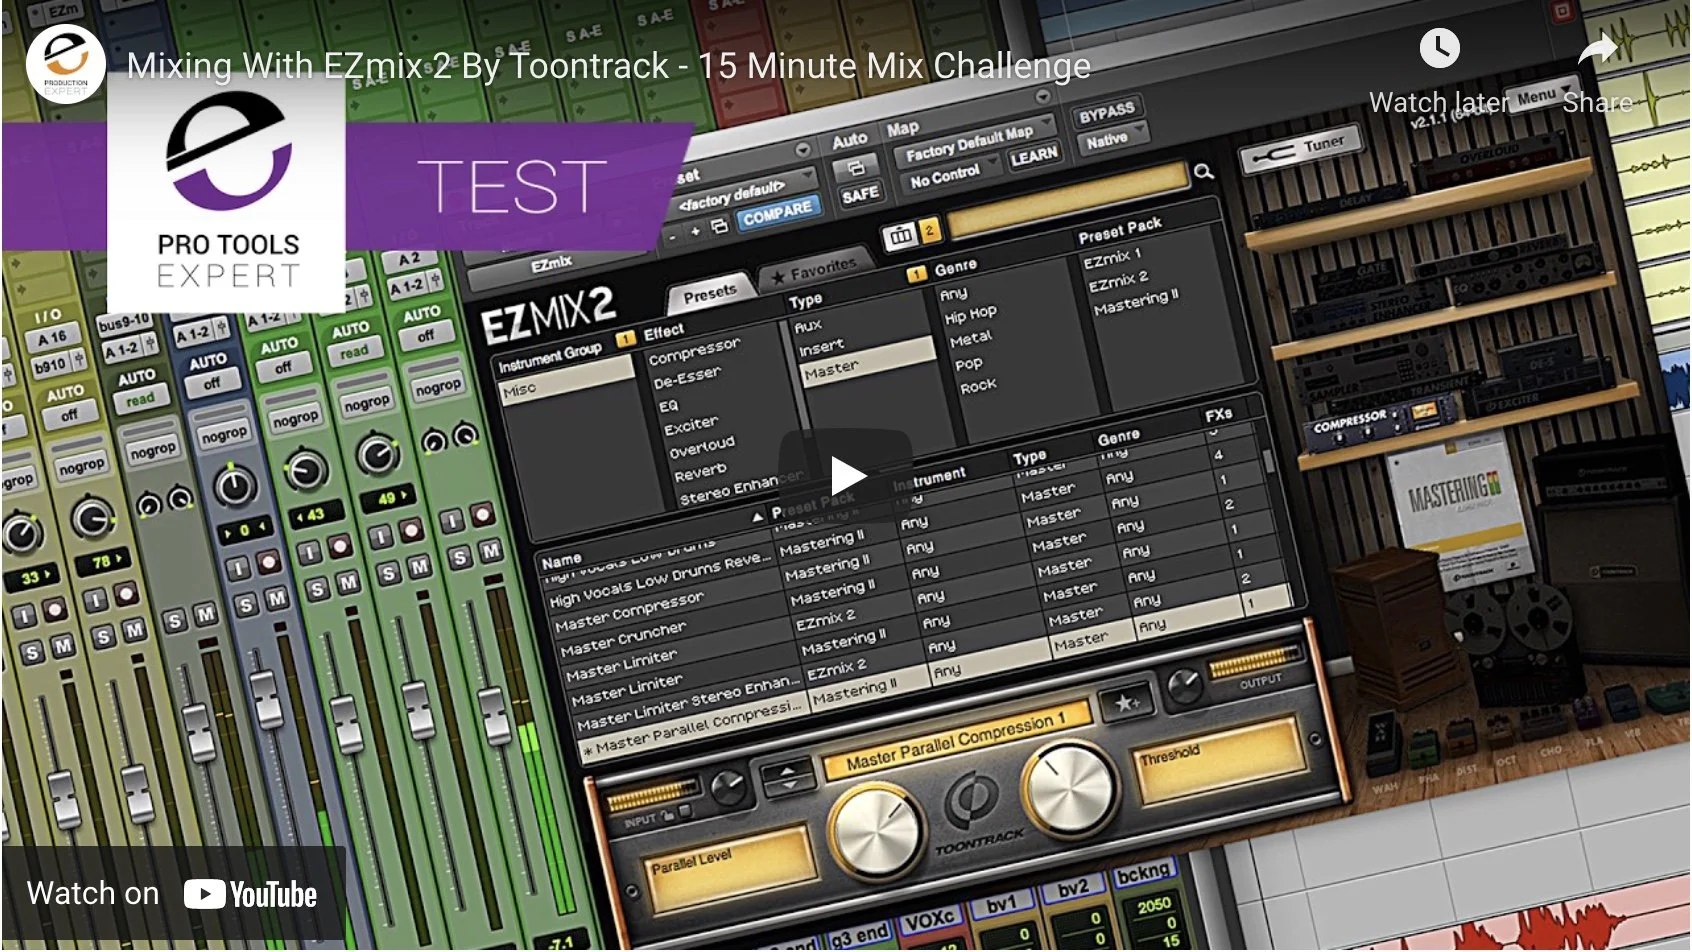Click the plugin preset copy icon beside COMPARE
The height and width of the screenshot is (952, 1692).
coord(719,227)
